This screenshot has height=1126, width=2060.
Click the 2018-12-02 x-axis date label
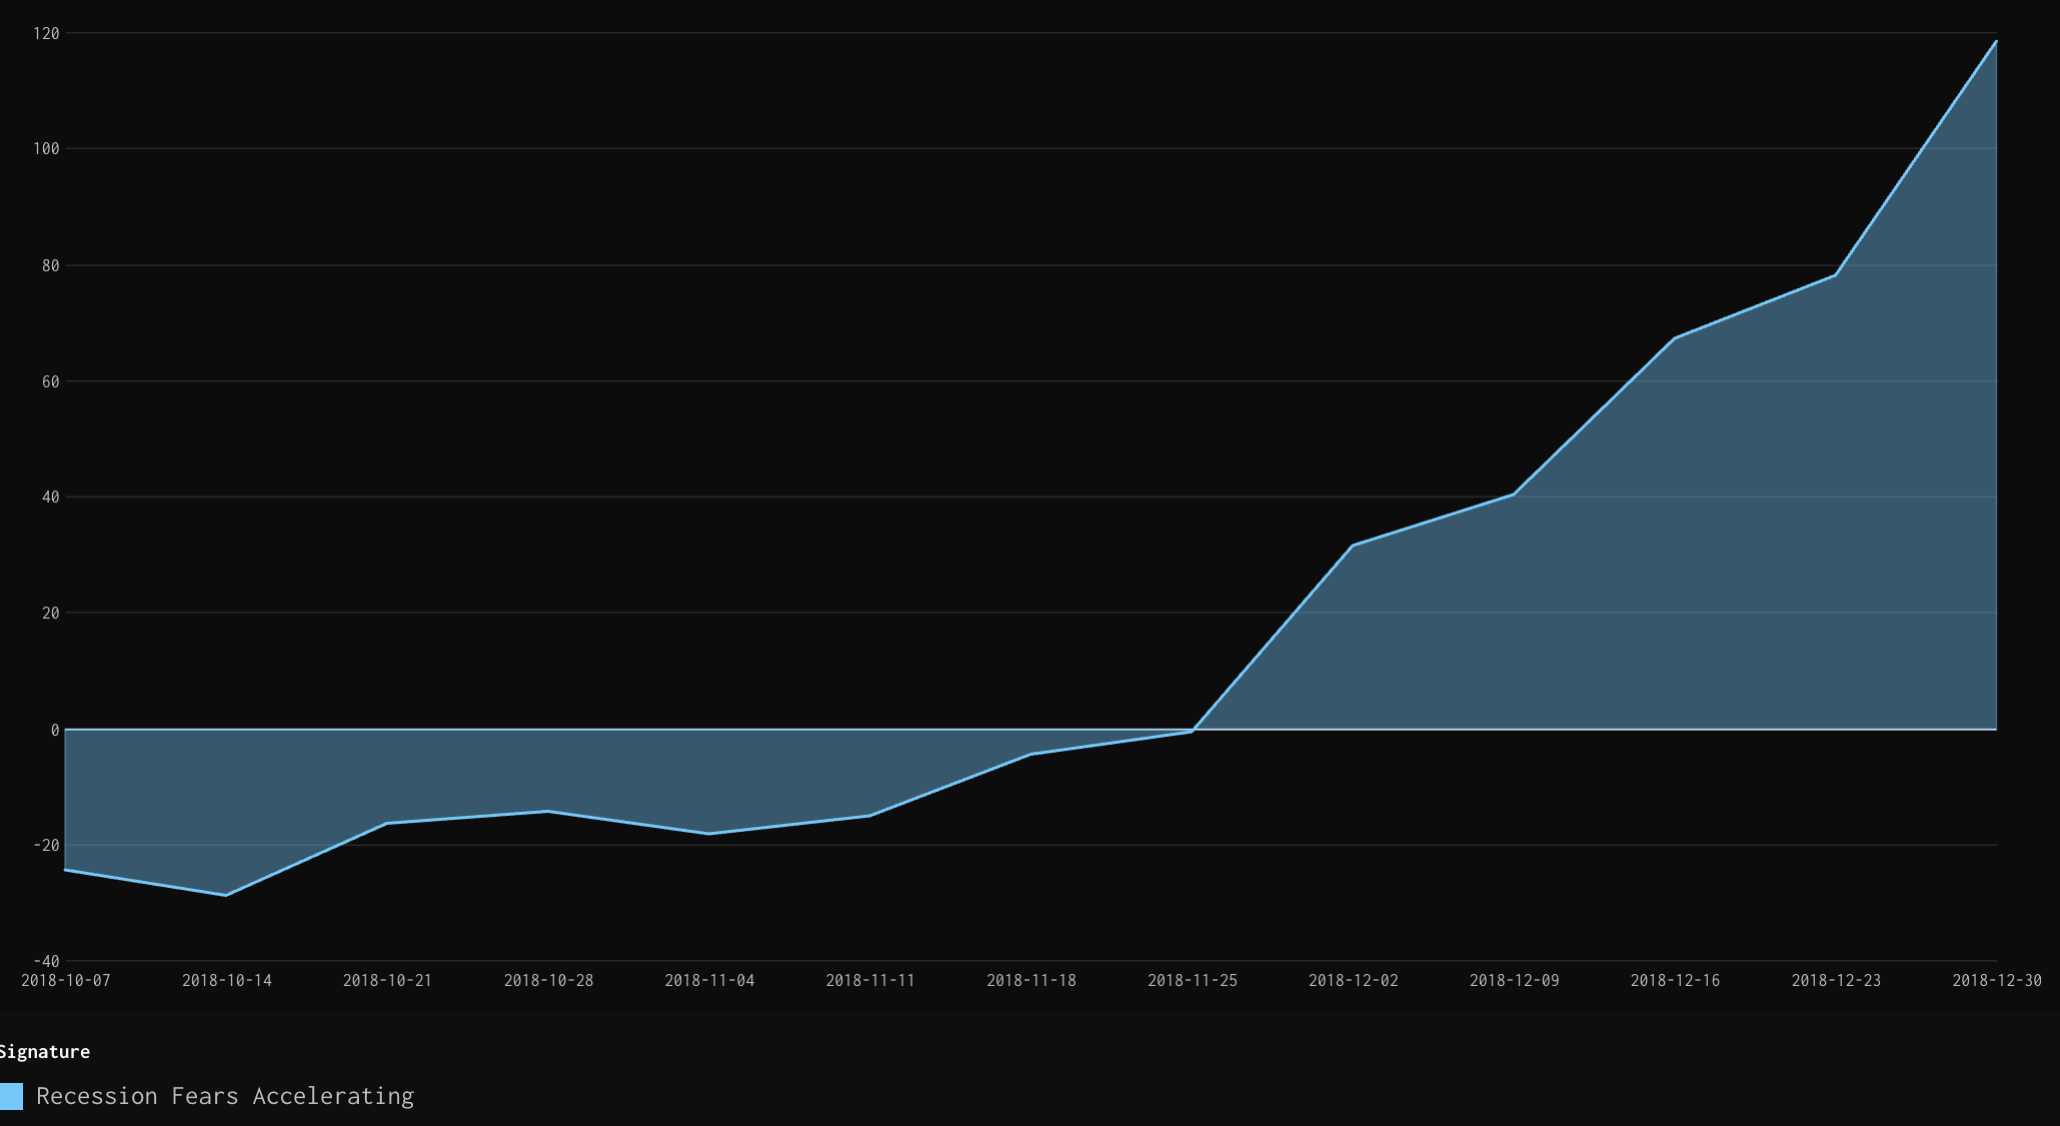(1354, 980)
